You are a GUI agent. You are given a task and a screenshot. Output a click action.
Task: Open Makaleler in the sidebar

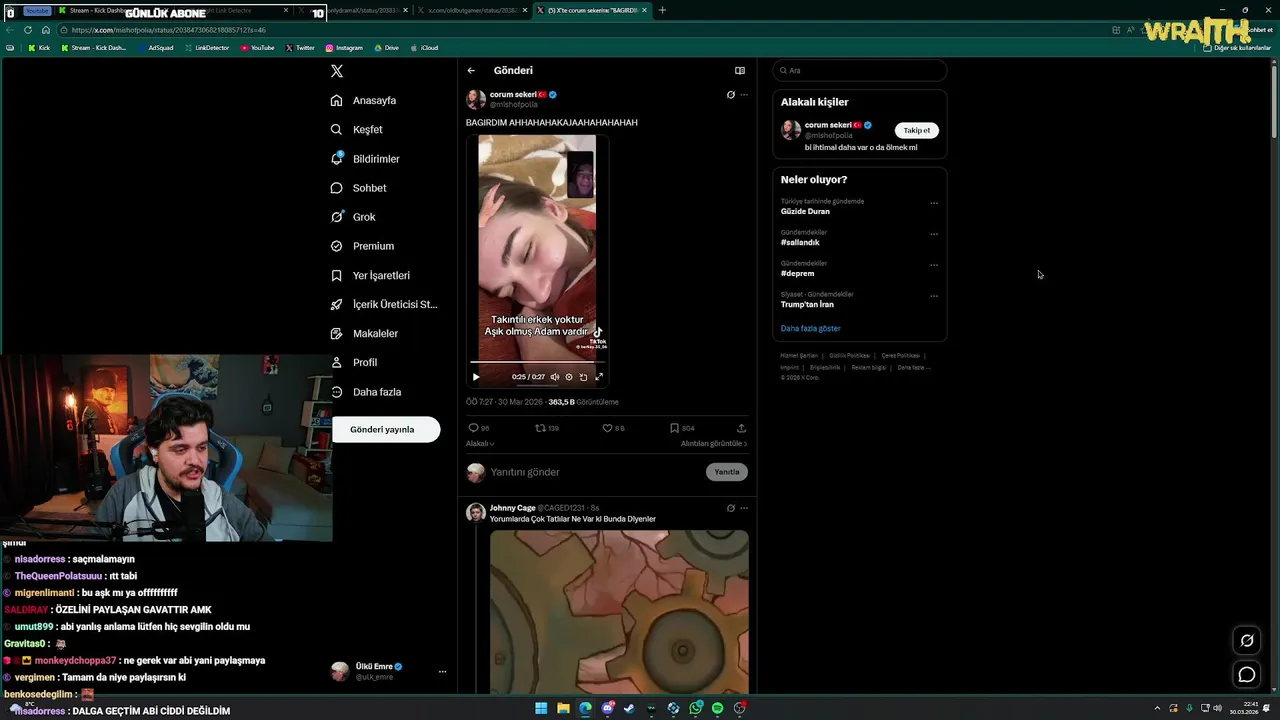pos(364,333)
